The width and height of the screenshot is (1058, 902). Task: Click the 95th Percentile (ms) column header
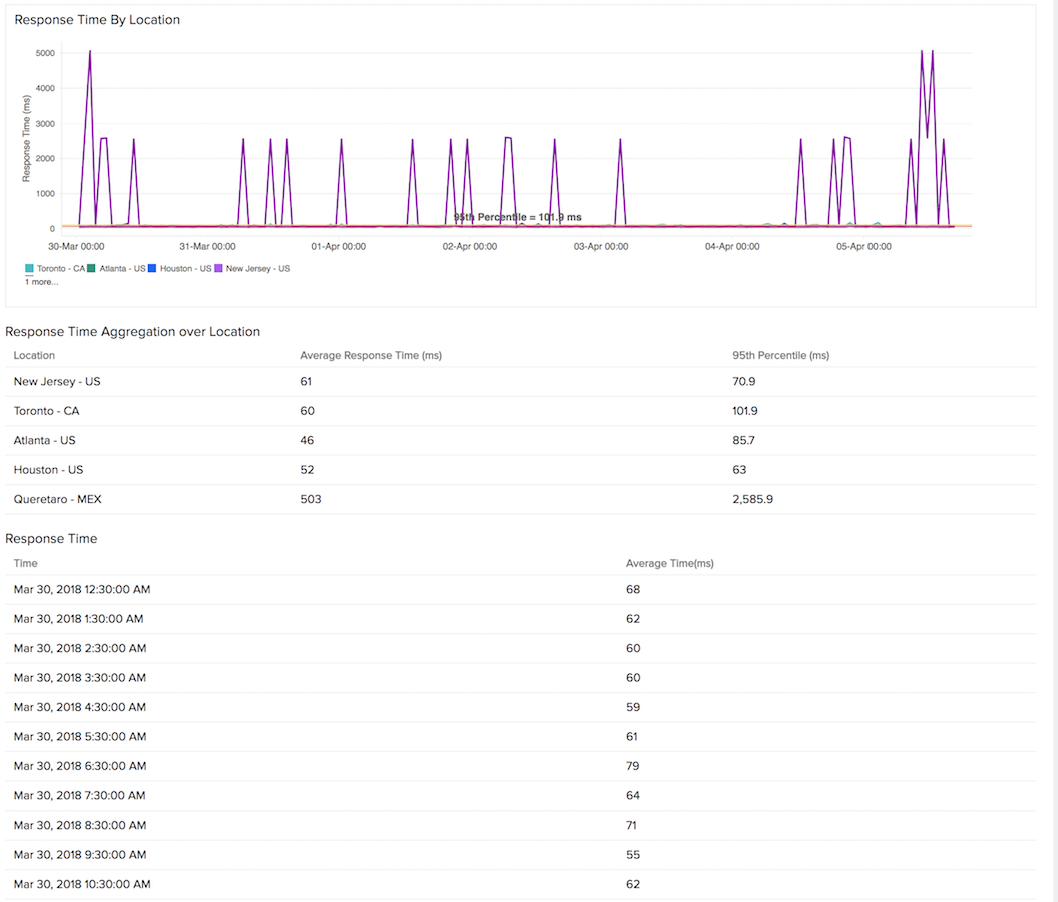780,355
